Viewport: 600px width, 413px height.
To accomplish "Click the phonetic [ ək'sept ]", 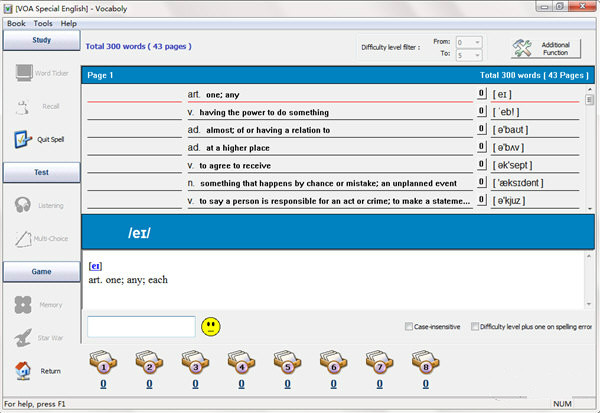I will coord(512,165).
